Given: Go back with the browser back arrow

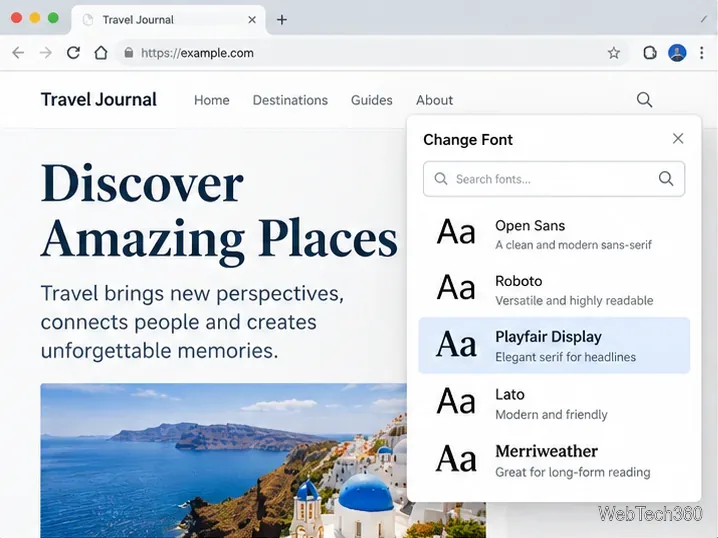Looking at the screenshot, I should (18, 53).
